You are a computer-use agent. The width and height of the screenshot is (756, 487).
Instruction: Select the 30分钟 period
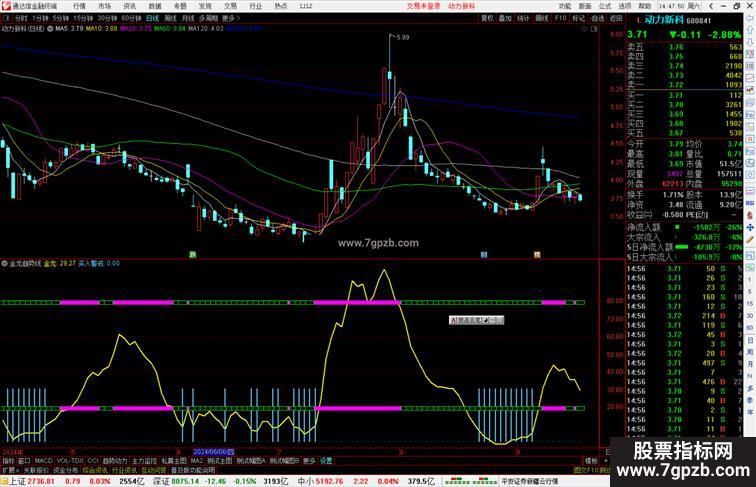[107, 18]
